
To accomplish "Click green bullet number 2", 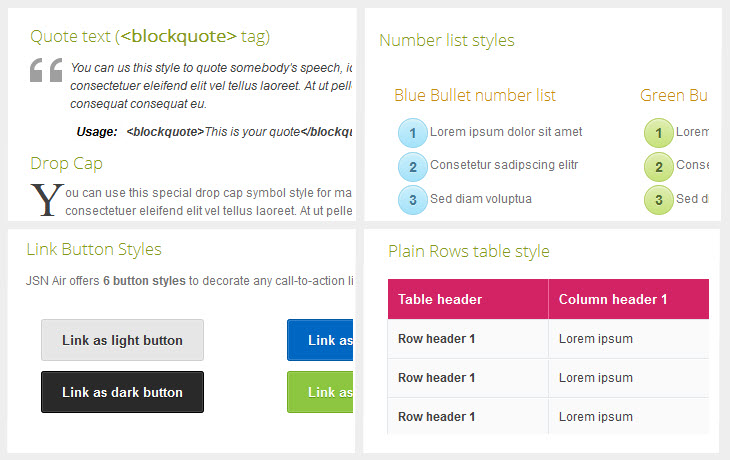I will (x=658, y=166).
